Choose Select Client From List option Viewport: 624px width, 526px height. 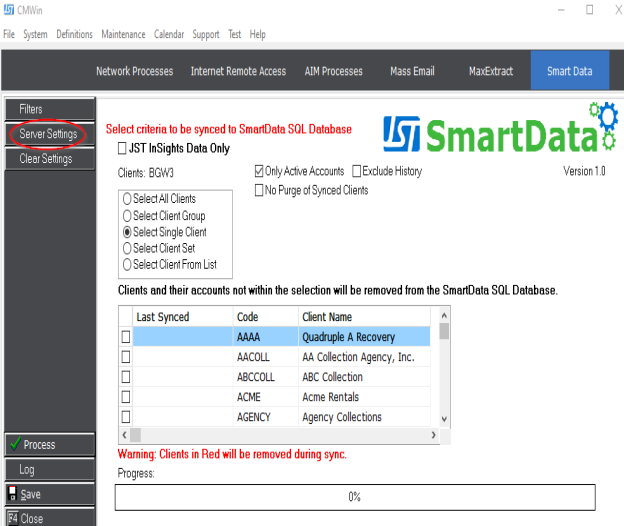pyautogui.click(x=126, y=265)
